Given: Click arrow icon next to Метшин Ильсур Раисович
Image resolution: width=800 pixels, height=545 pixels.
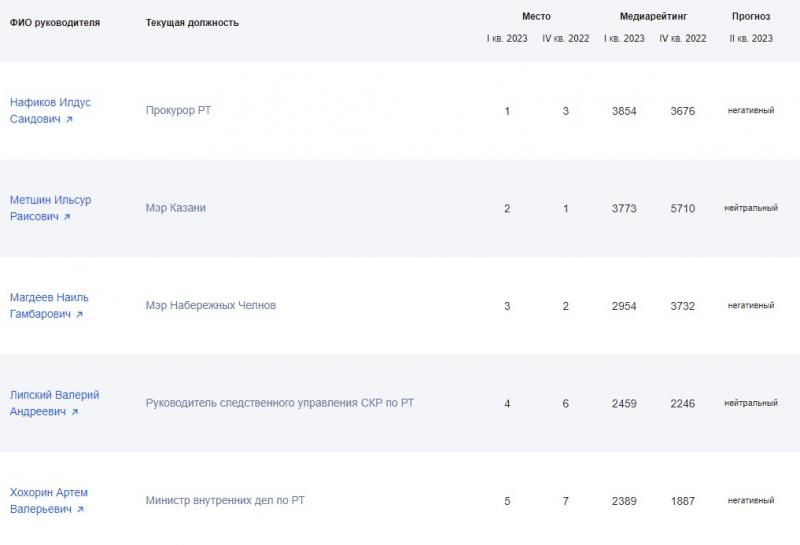Looking at the screenshot, I should (x=67, y=217).
